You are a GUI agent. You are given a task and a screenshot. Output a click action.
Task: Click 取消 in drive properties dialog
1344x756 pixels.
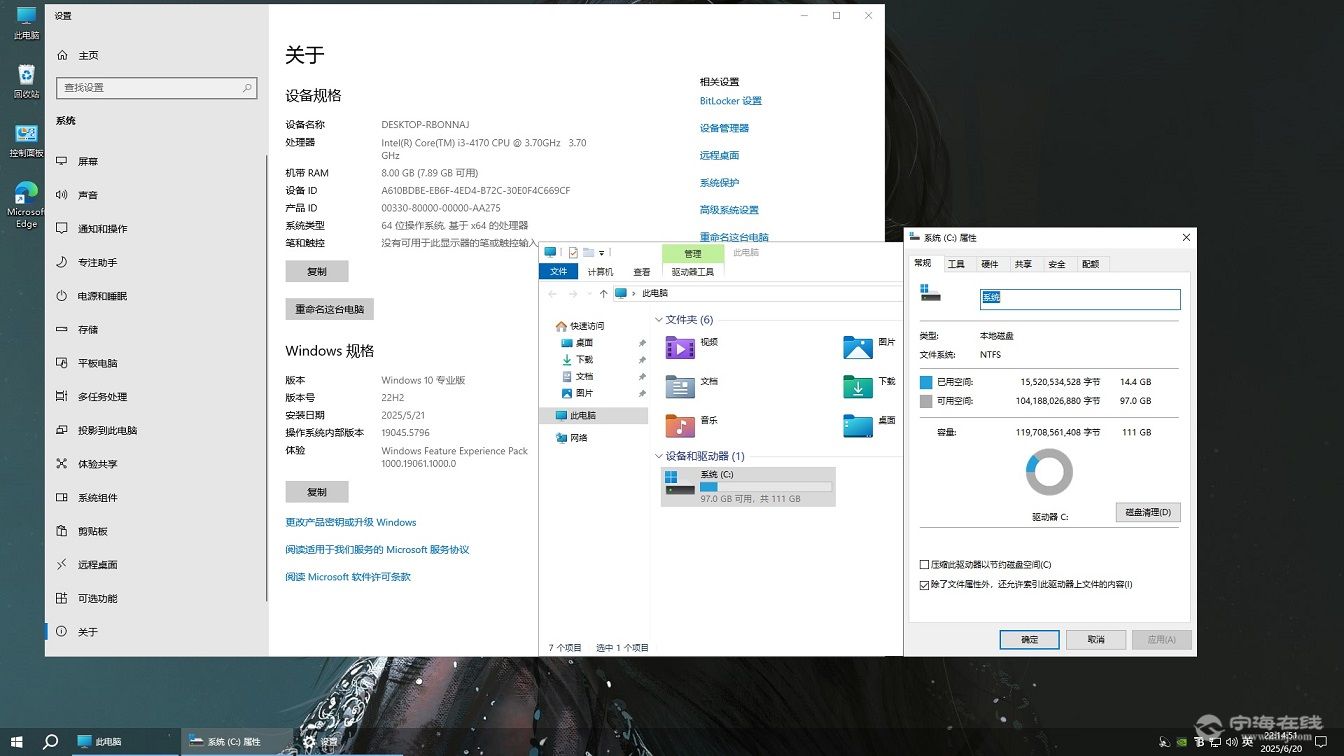(1096, 639)
